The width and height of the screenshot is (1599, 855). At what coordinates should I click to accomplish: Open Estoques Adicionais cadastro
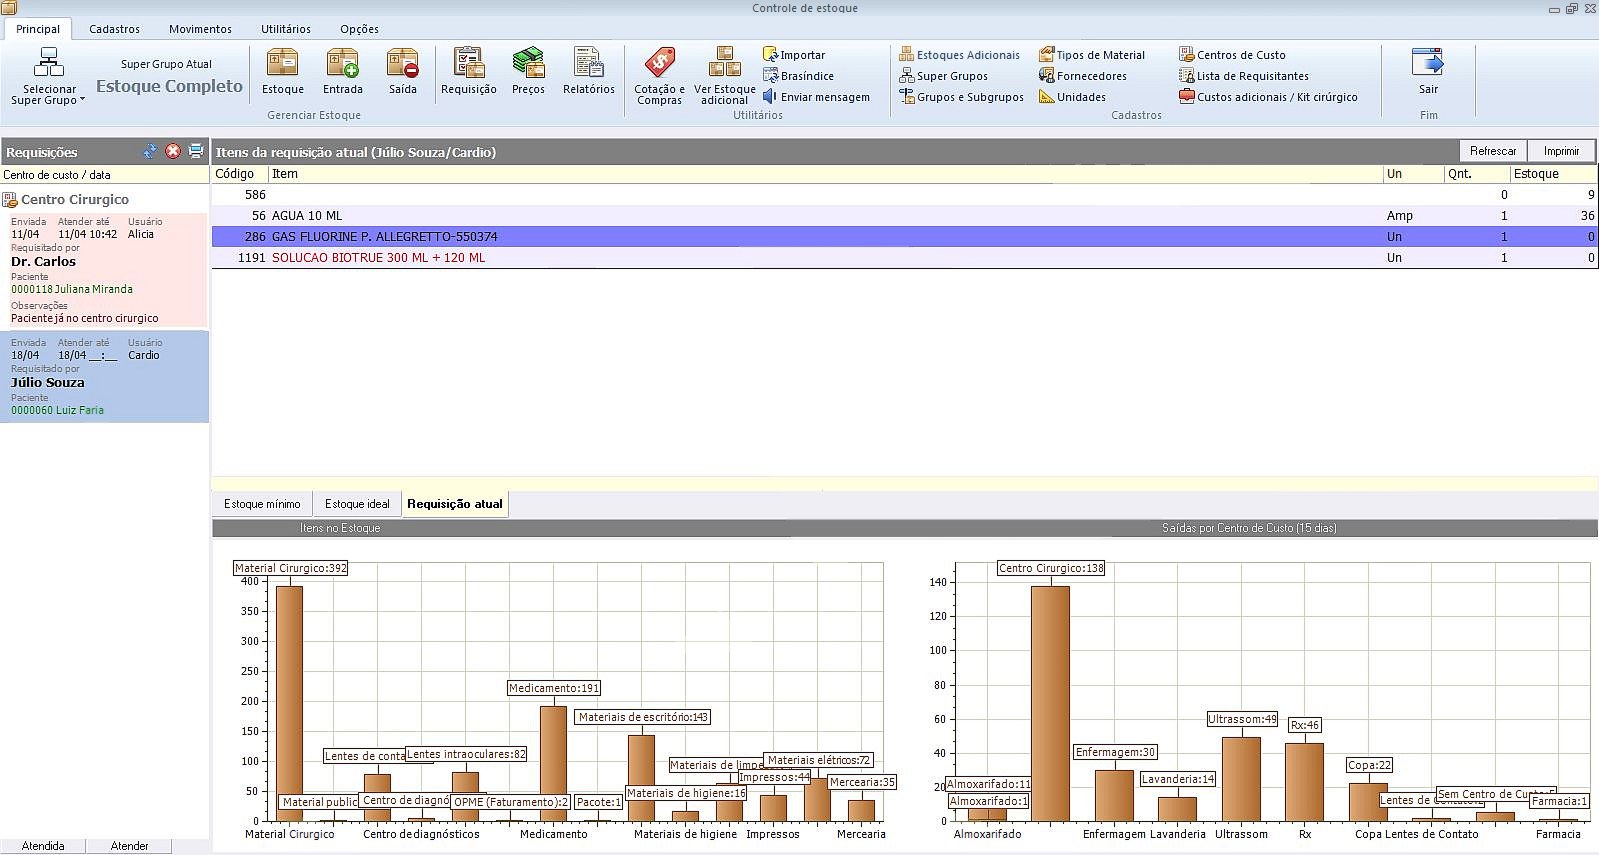[x=960, y=55]
